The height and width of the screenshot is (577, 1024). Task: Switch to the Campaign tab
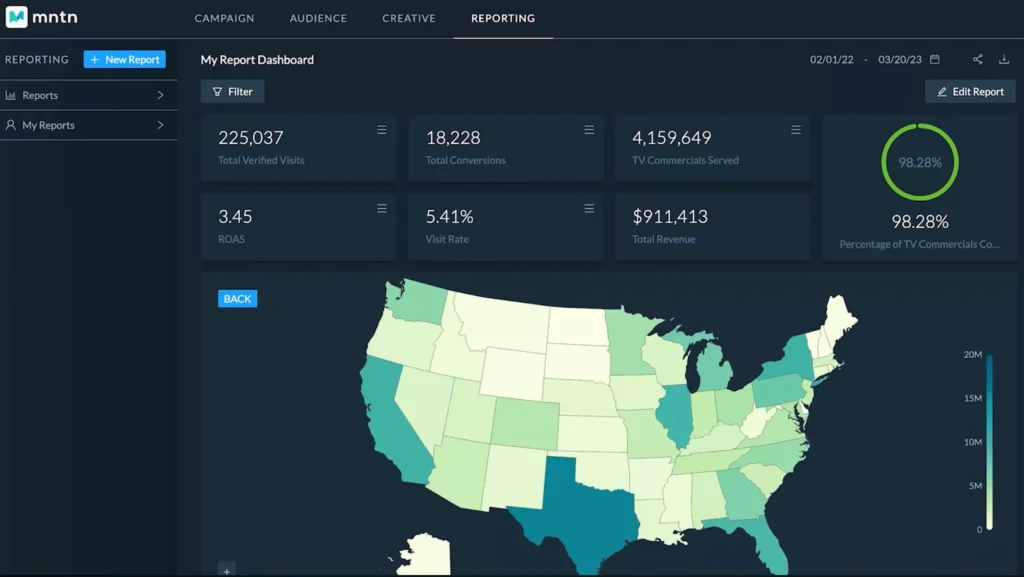[224, 19]
